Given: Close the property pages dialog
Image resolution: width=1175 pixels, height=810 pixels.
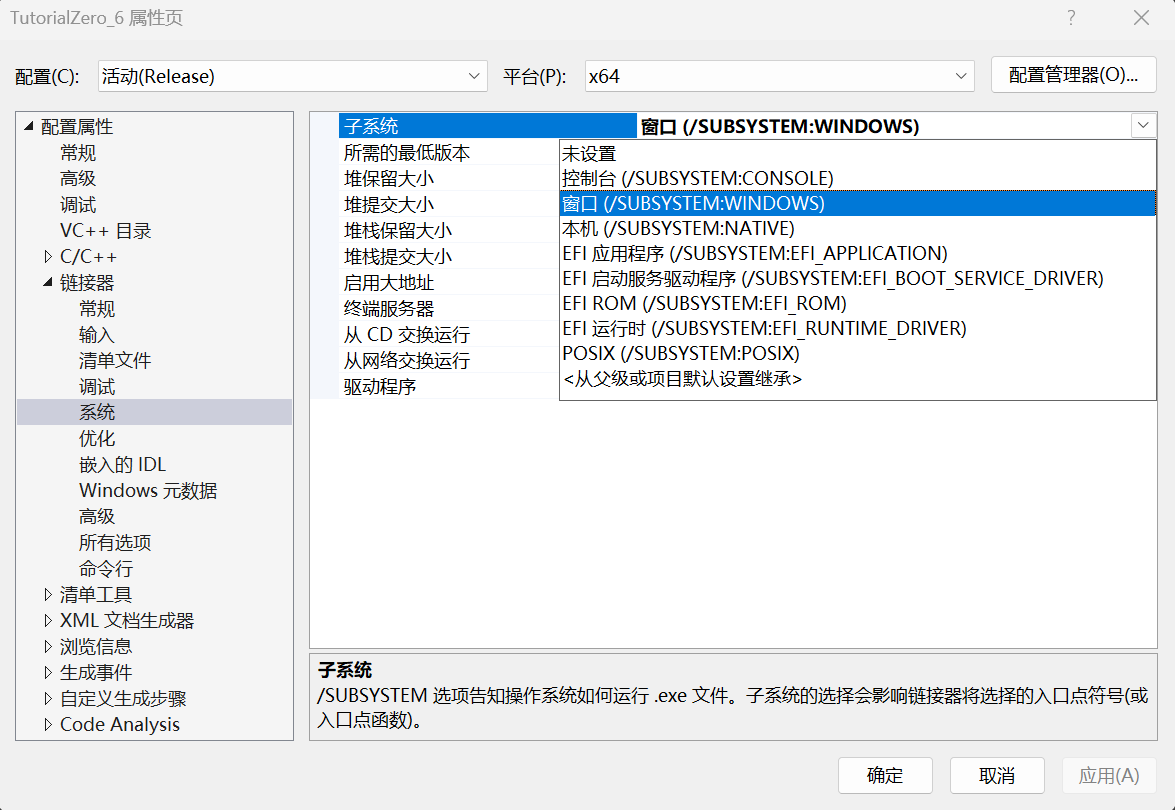Looking at the screenshot, I should [1141, 18].
